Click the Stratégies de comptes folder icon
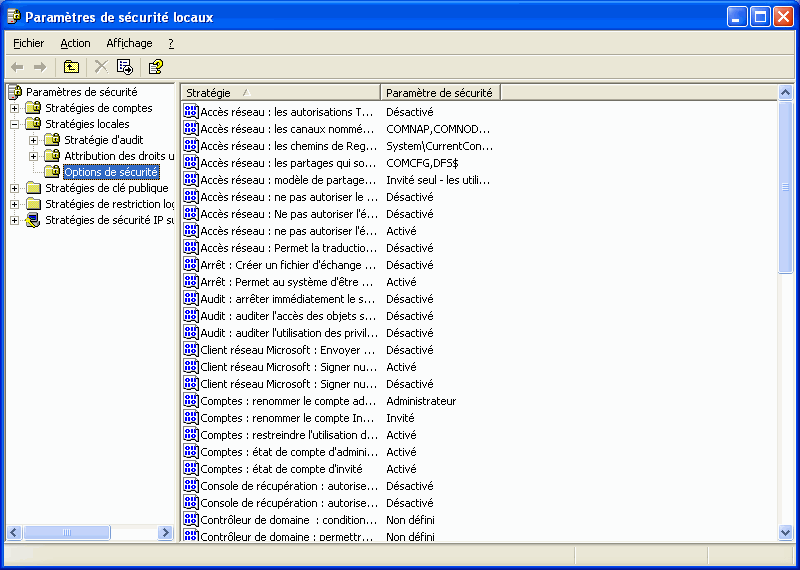 [33, 108]
